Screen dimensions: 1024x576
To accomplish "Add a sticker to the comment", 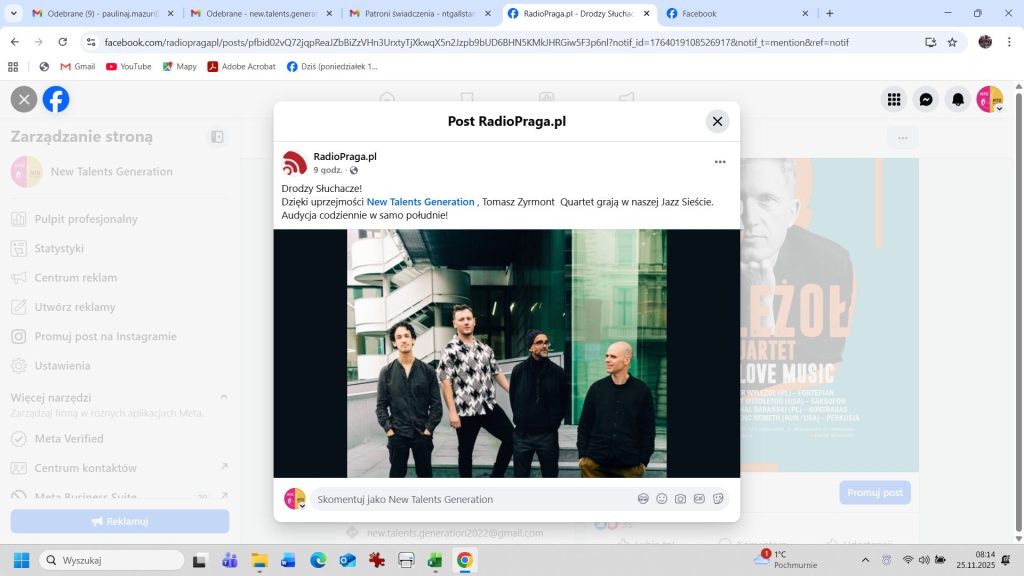I will [718, 499].
